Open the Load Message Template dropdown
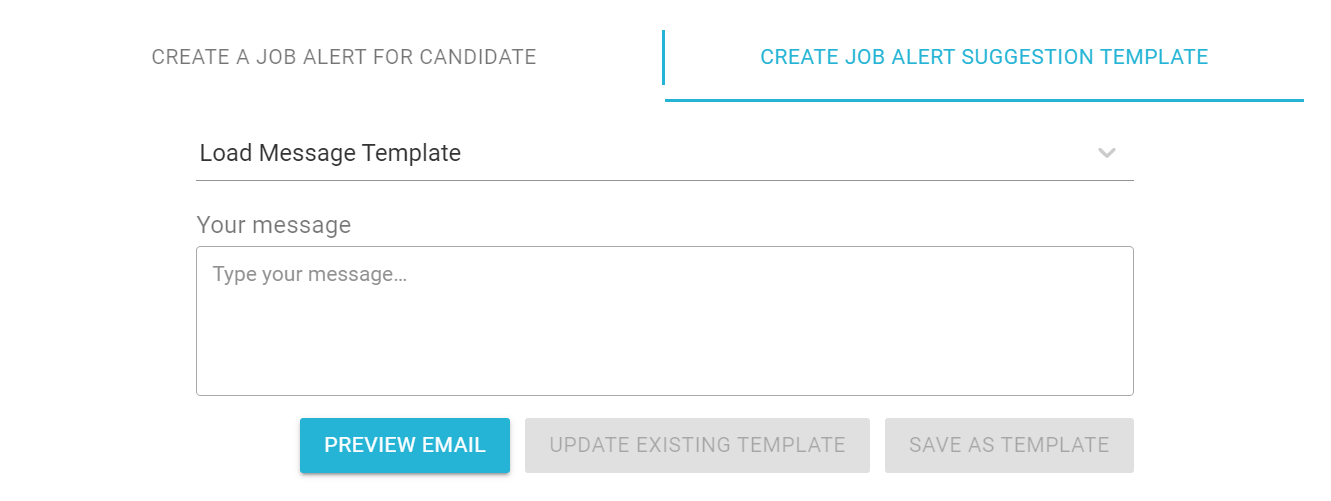This screenshot has width=1331, height=501. [665, 153]
